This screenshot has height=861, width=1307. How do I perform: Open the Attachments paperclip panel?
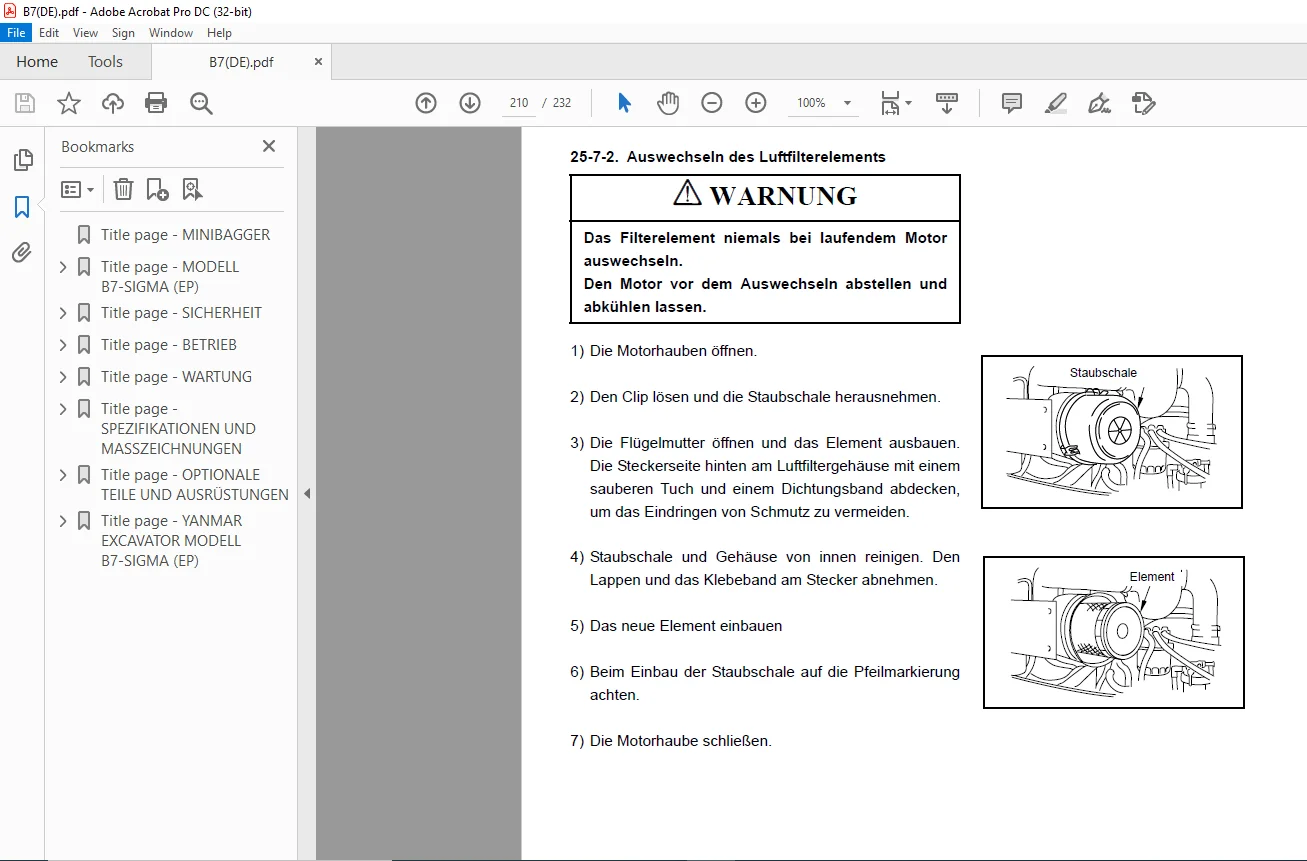[22, 253]
